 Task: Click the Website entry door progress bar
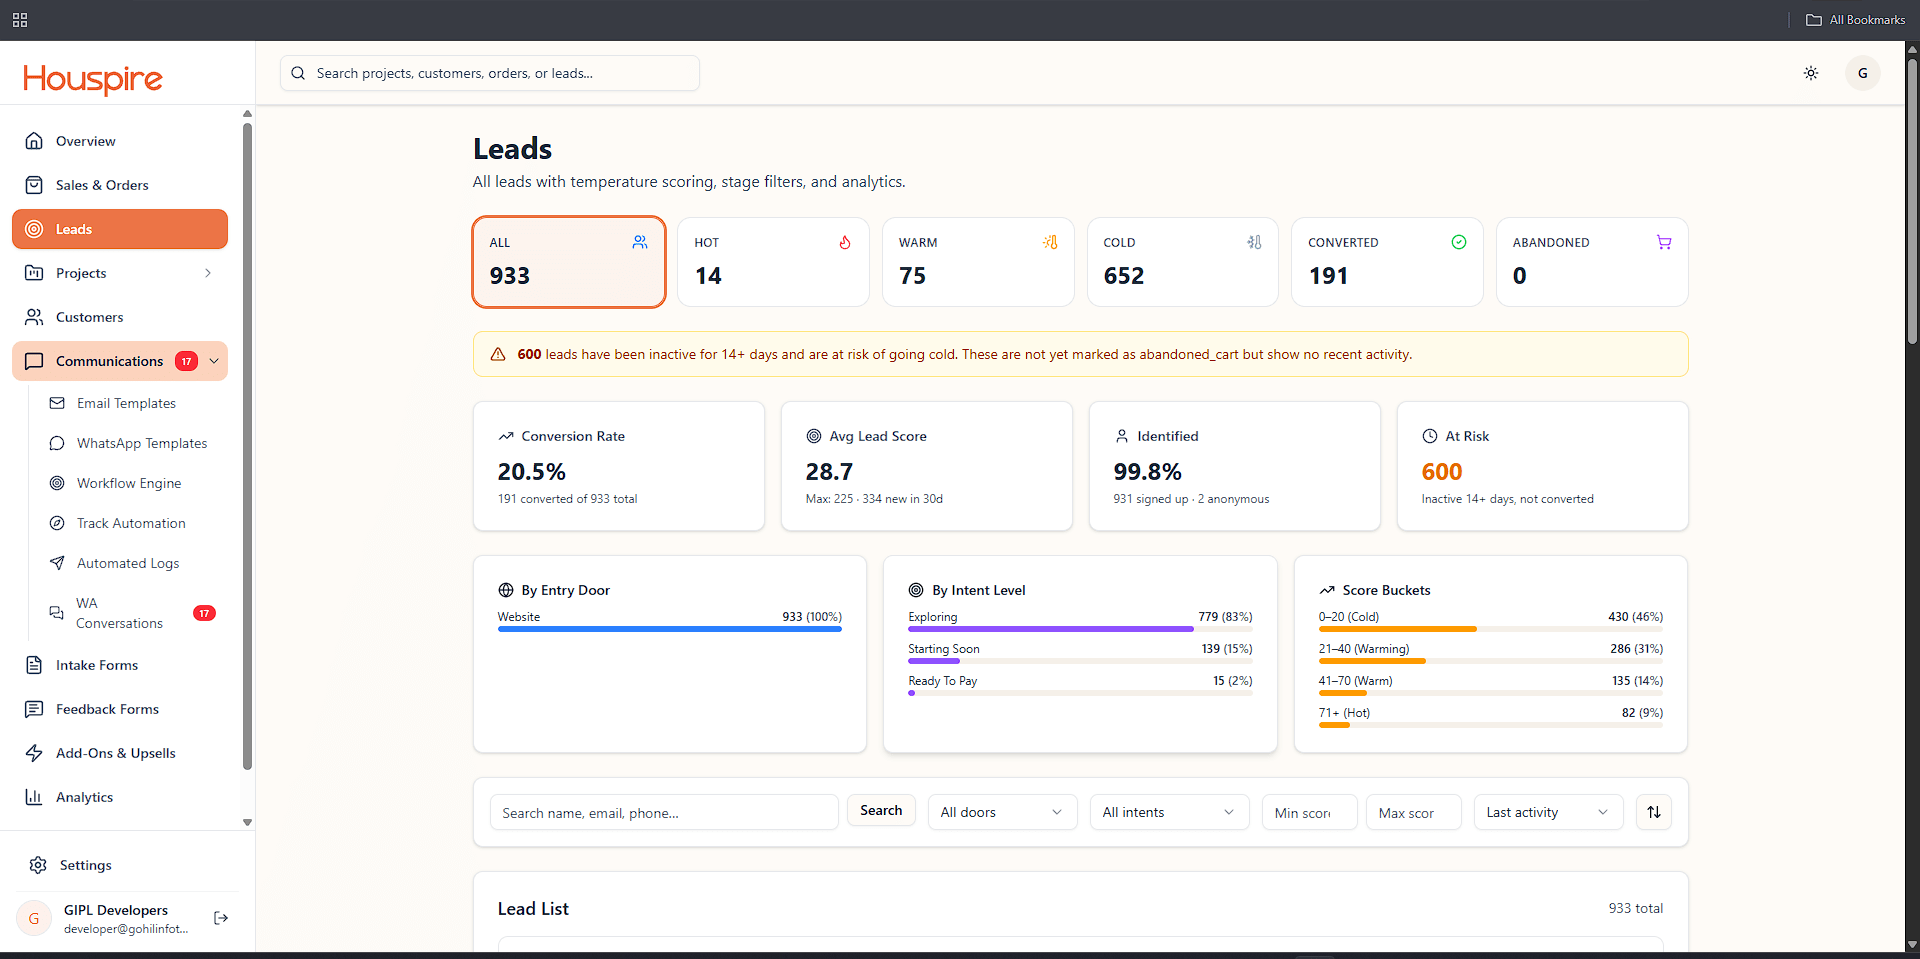(670, 629)
